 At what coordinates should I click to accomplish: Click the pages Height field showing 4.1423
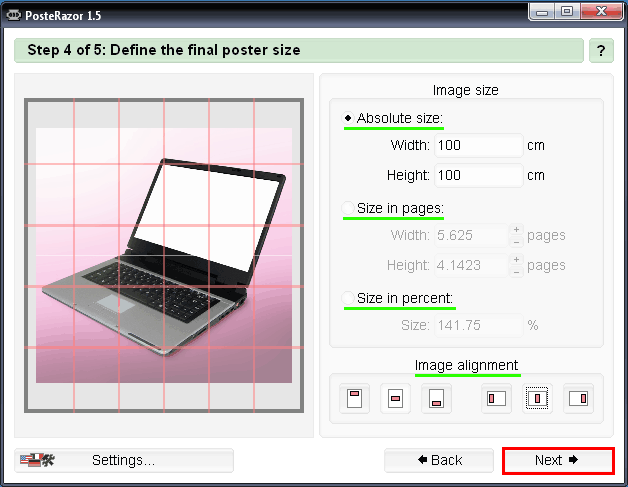point(471,265)
